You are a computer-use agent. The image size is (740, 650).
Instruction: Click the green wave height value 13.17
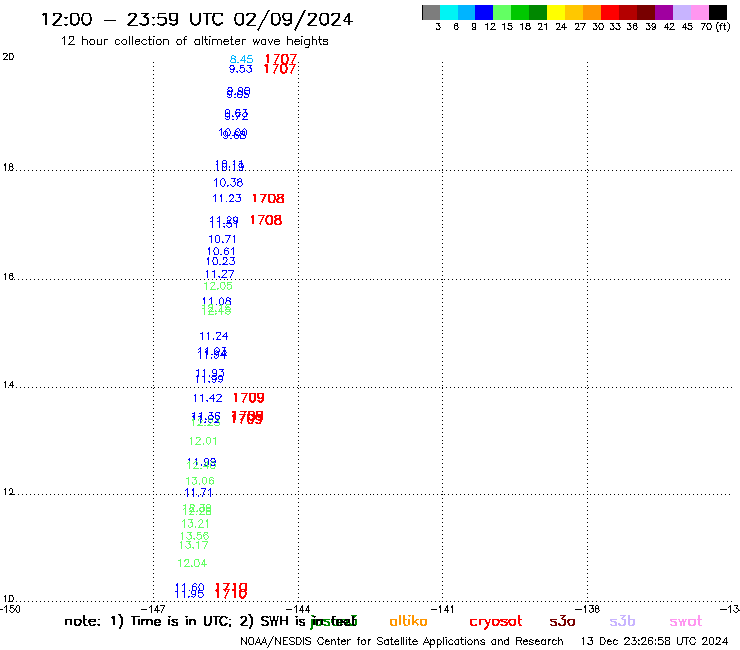193,545
